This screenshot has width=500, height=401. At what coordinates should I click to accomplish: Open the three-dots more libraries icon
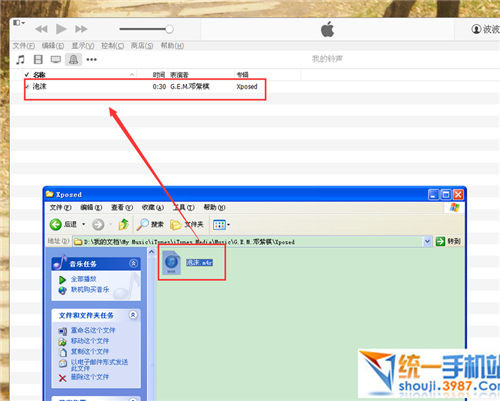(x=91, y=60)
